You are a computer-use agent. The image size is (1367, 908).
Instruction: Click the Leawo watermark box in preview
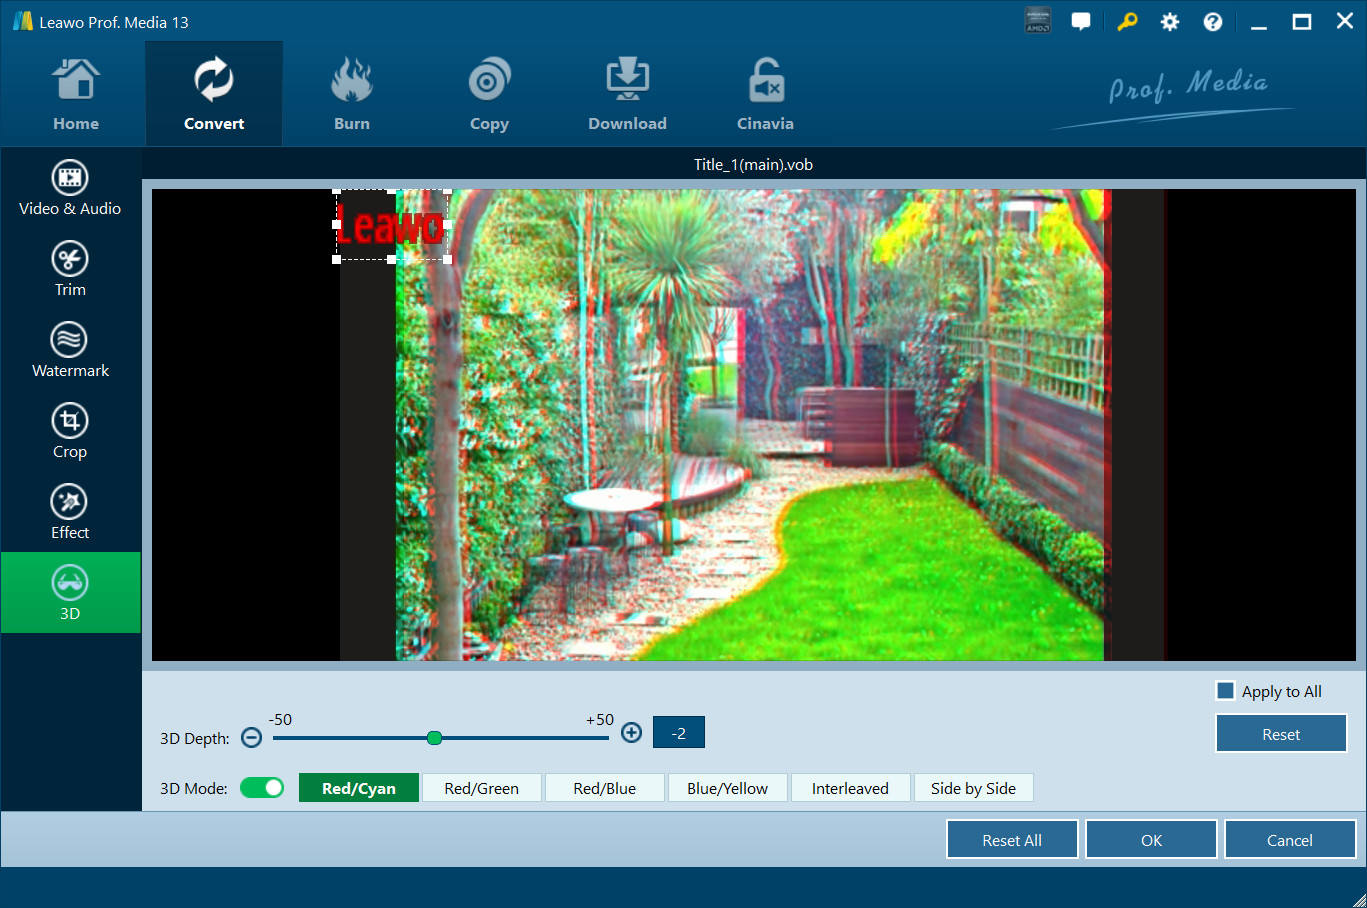(392, 225)
